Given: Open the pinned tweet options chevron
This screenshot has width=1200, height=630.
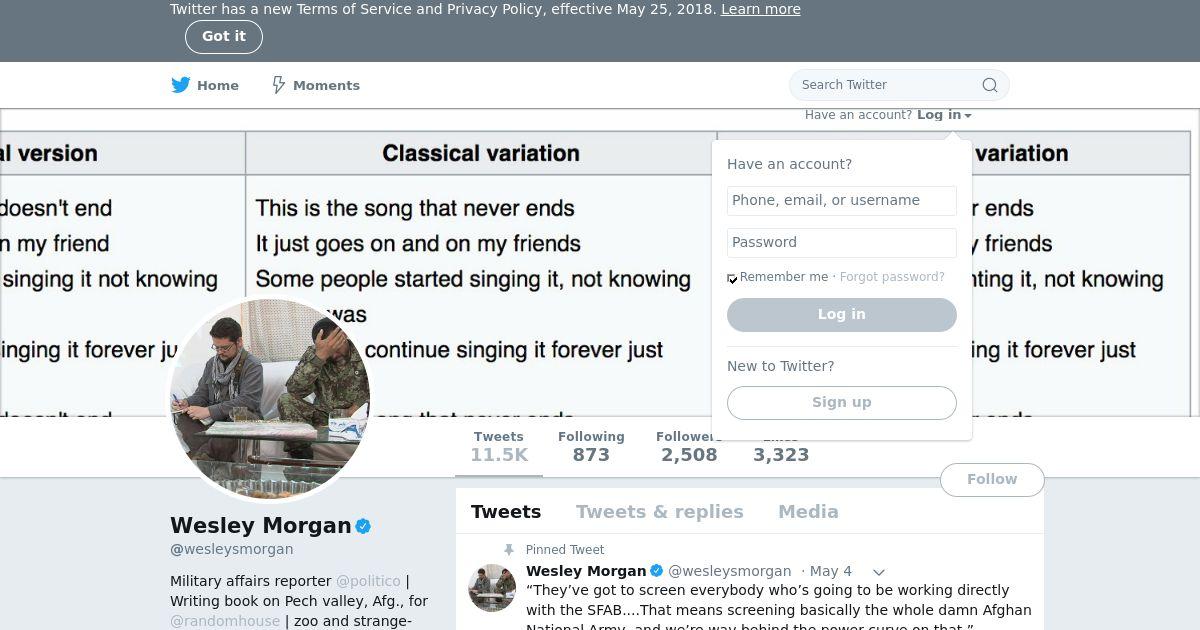Looking at the screenshot, I should coord(879,572).
